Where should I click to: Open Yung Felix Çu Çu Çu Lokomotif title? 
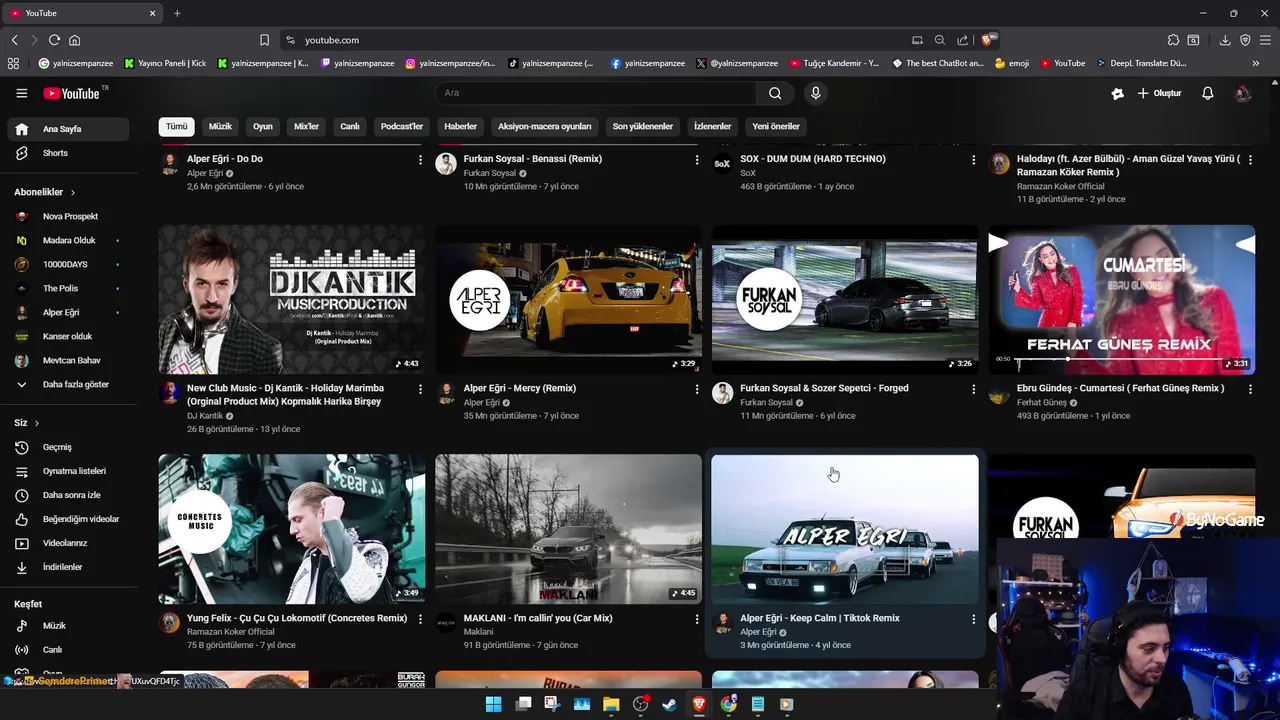click(x=297, y=618)
